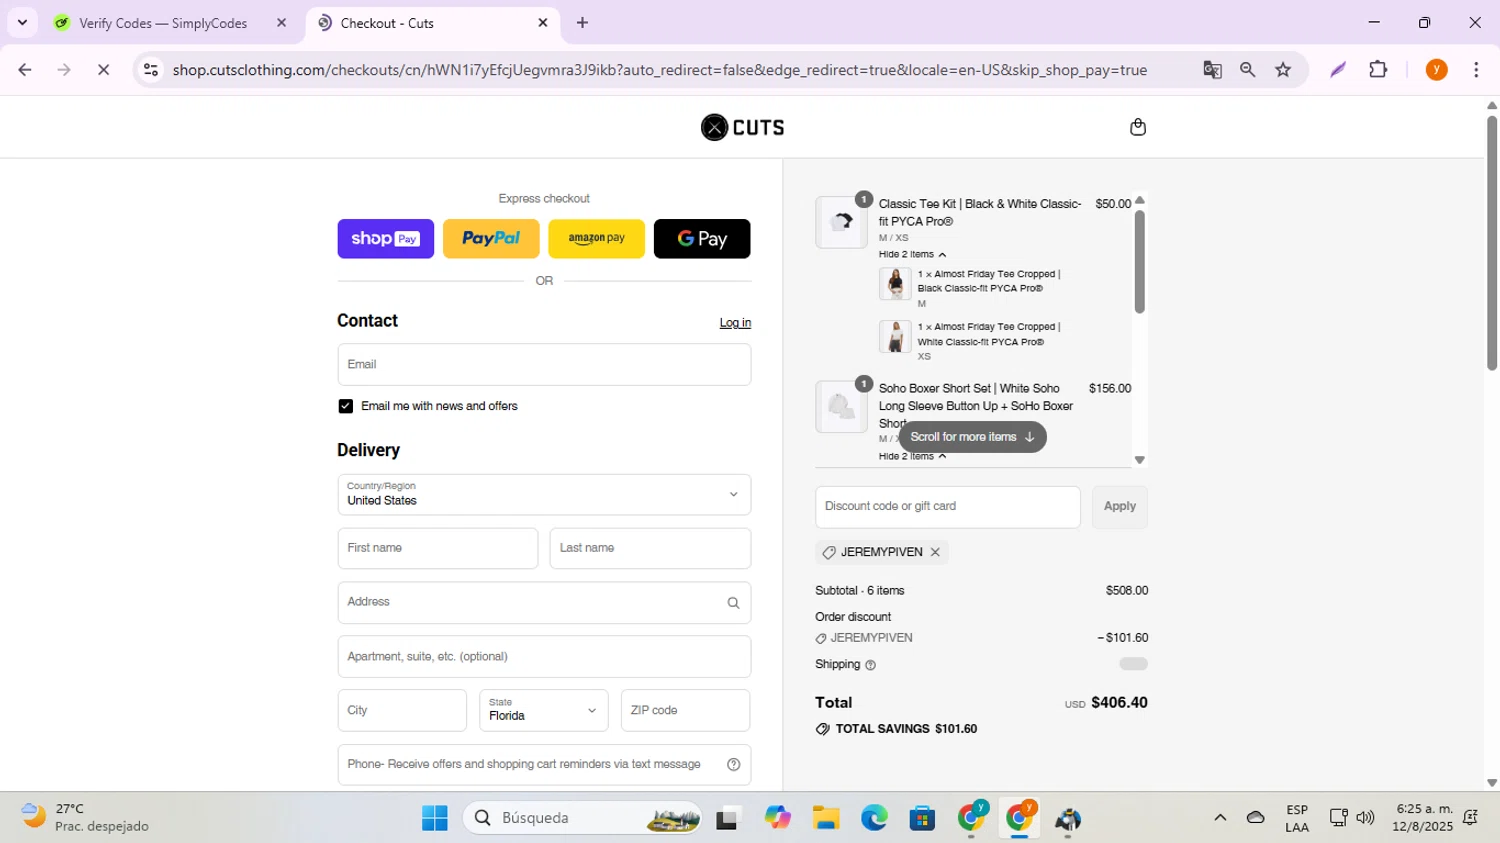This screenshot has width=1500, height=843.
Task: Open Microsoft Store from taskbar
Action: click(x=922, y=819)
